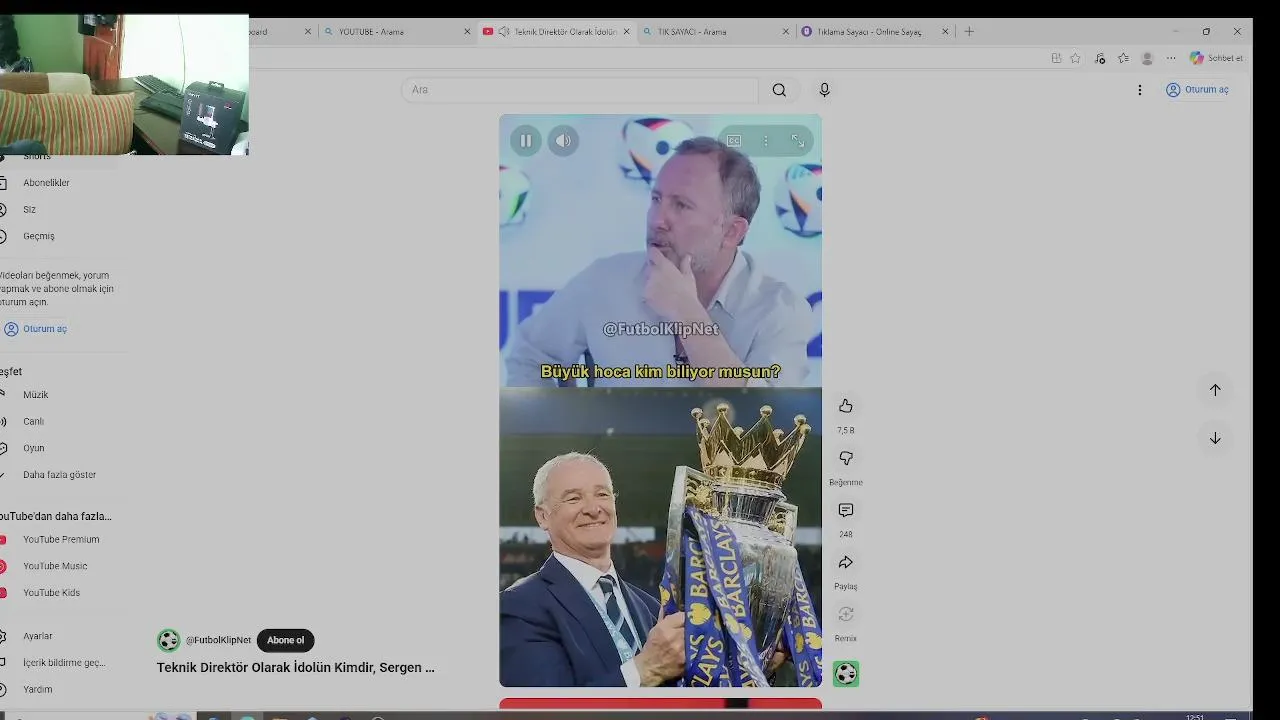Open Canlı in the Keşfet section
This screenshot has height=720, width=1280.
click(x=33, y=422)
